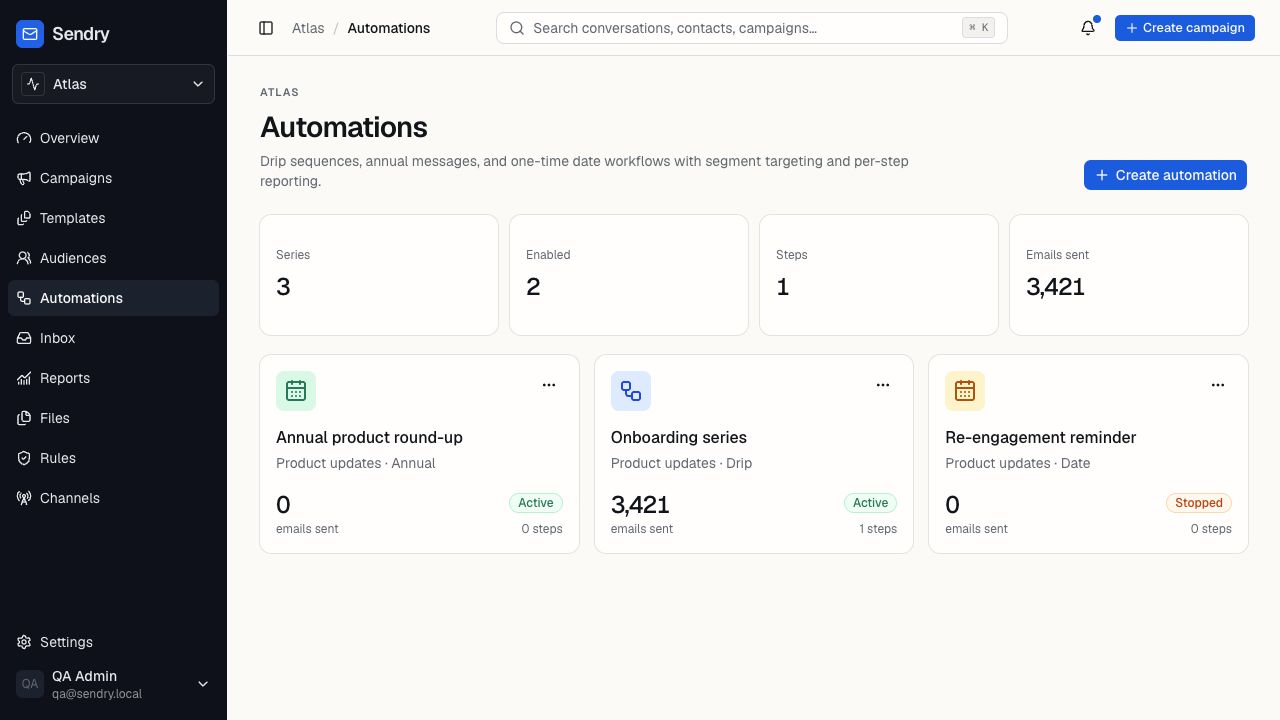Screen dimensions: 1280x720
Task: Open notifications bell
Action: tap(1088, 28)
